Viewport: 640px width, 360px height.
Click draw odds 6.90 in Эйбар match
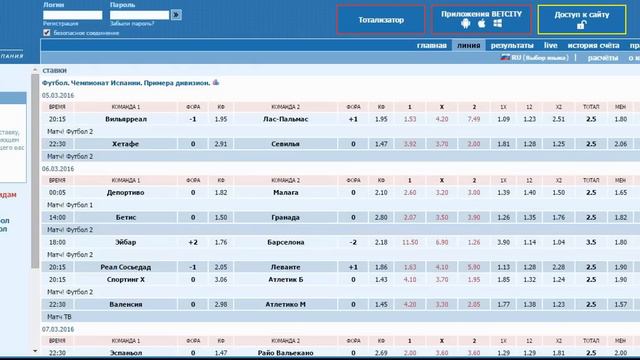point(442,242)
